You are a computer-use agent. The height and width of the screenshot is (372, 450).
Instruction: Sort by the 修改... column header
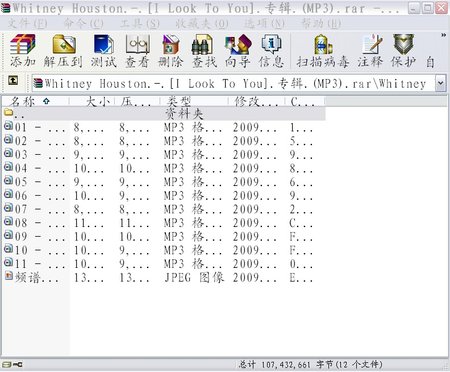click(x=257, y=101)
